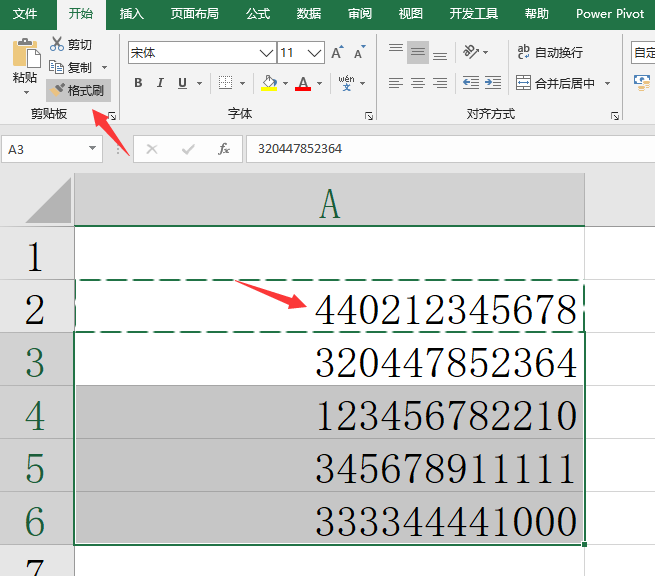Open Alignment group dialog launcher
Image resolution: width=655 pixels, height=576 pixels.
pyautogui.click(x=615, y=116)
